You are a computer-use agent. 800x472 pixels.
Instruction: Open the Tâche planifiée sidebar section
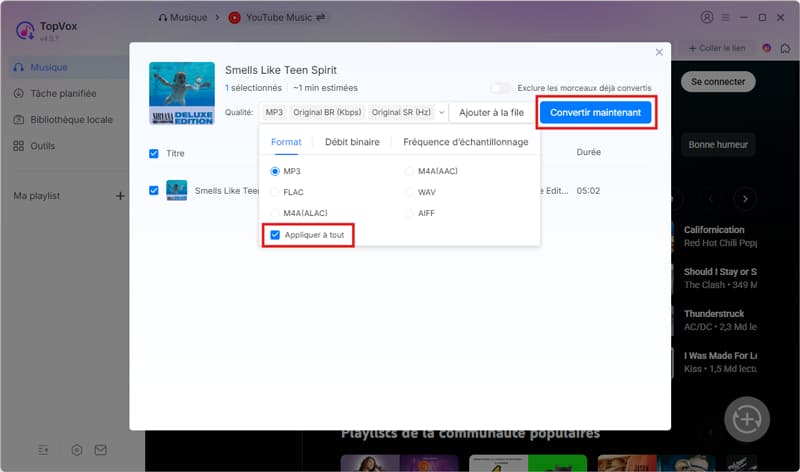pos(62,93)
